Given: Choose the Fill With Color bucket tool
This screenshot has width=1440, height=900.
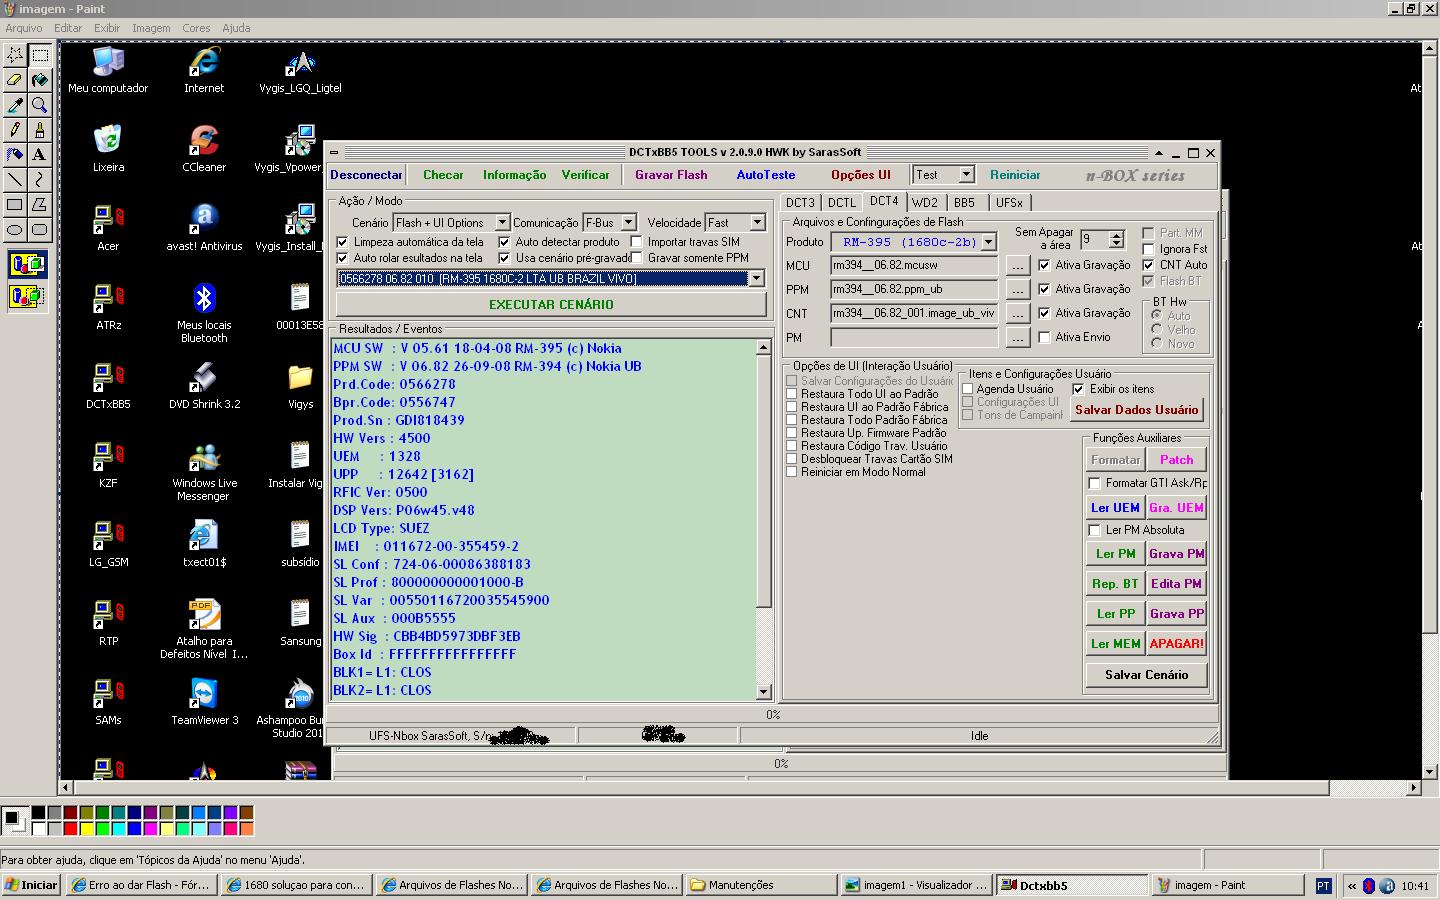Looking at the screenshot, I should tap(39, 80).
